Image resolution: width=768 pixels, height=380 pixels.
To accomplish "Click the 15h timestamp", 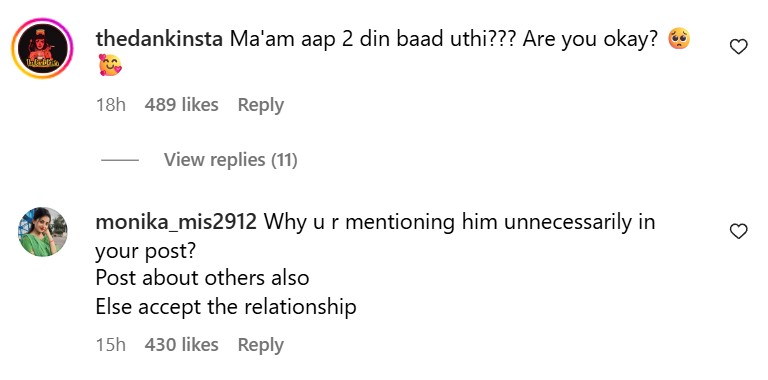I will coord(111,345).
